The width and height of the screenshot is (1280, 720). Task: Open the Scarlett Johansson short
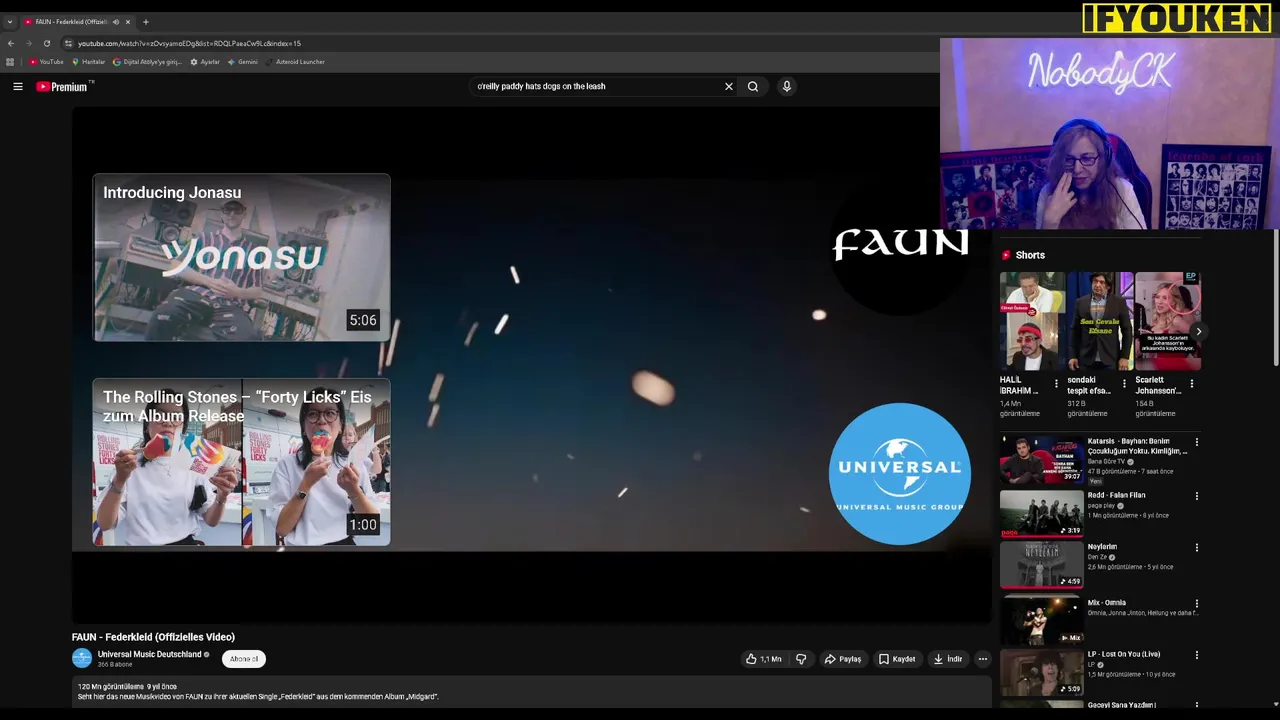pyautogui.click(x=1168, y=321)
